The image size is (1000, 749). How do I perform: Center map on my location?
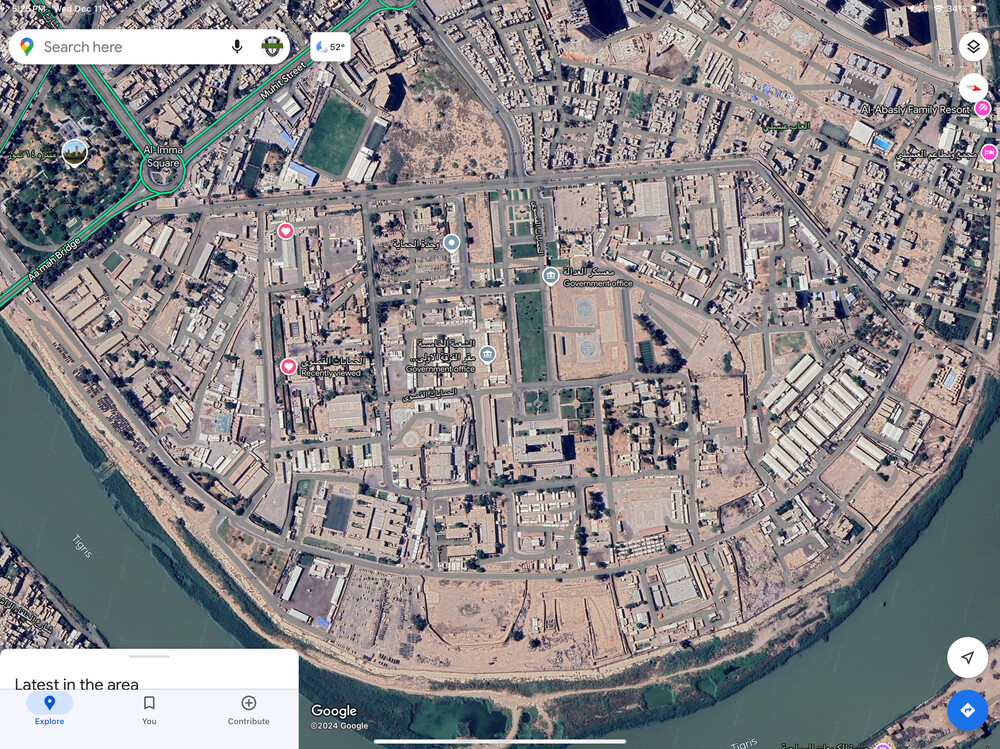(x=967, y=657)
